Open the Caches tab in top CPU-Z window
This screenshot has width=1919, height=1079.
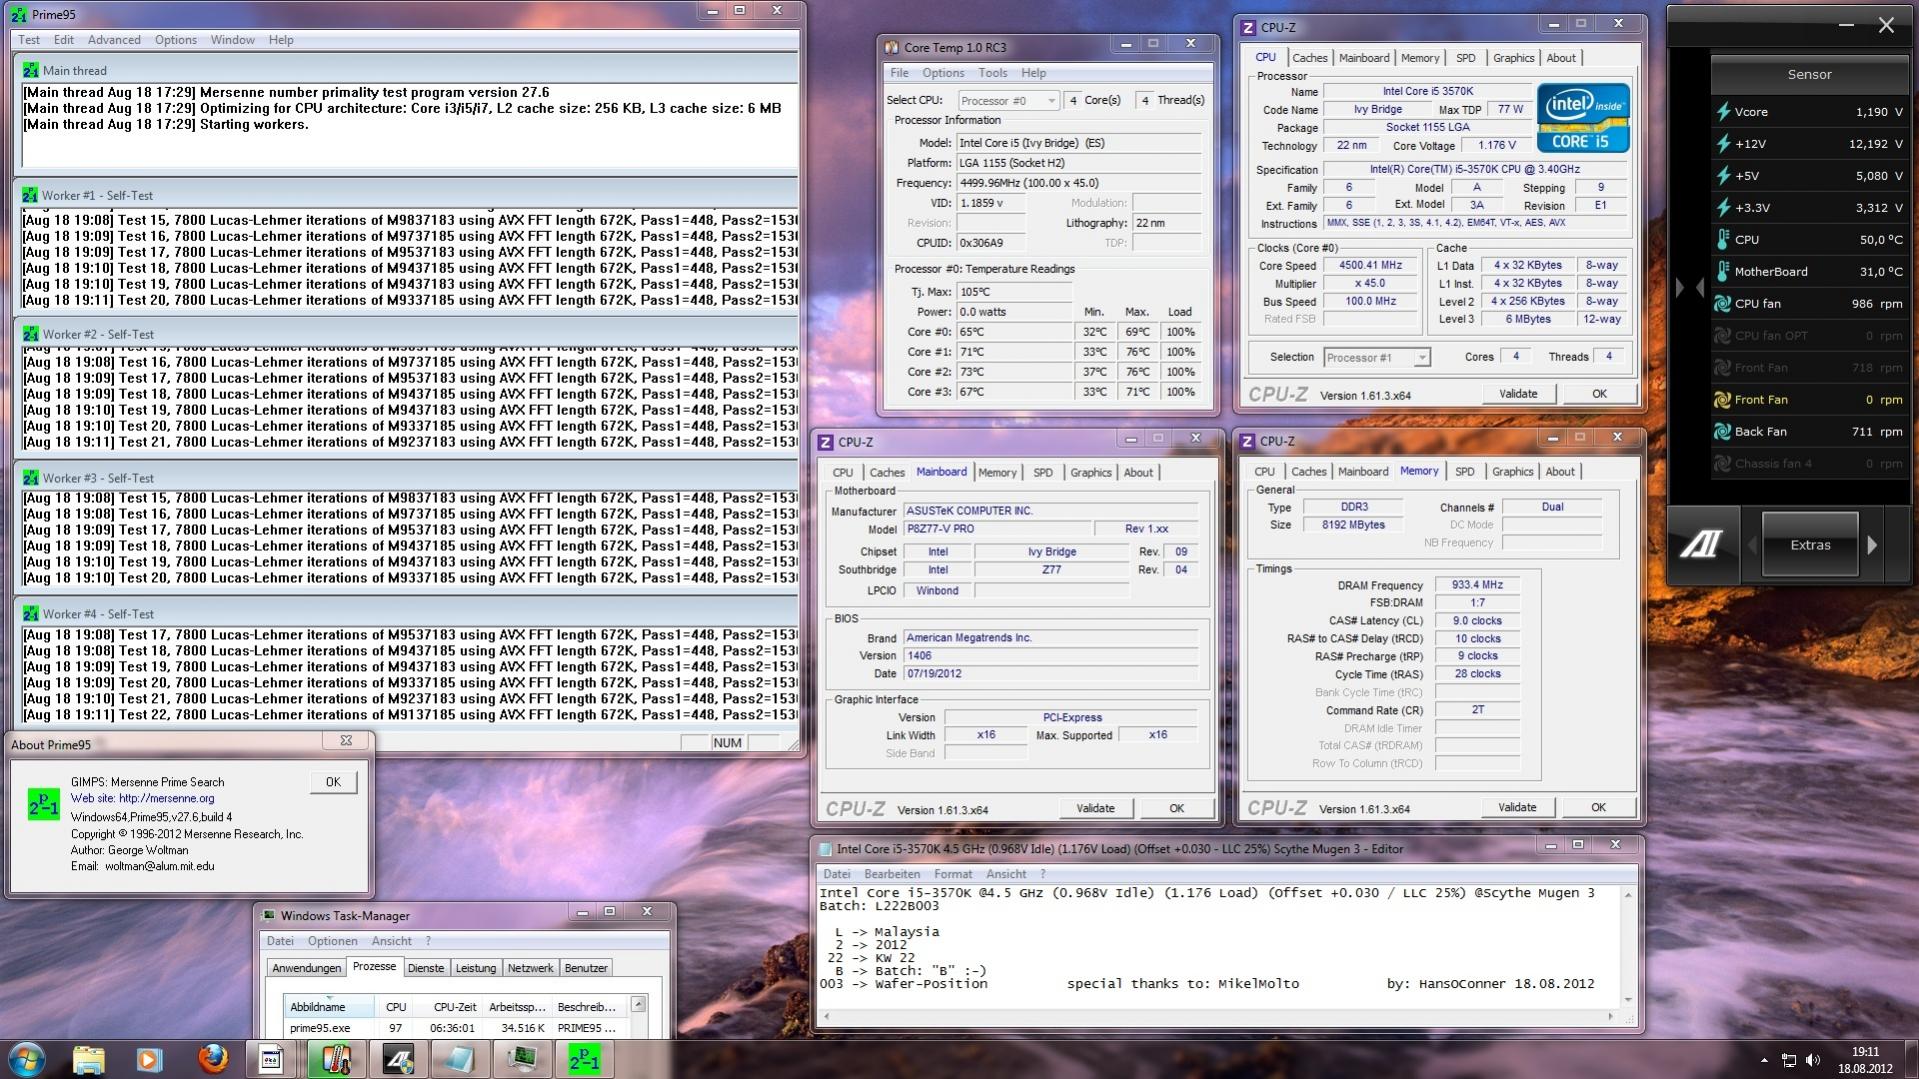[1309, 58]
